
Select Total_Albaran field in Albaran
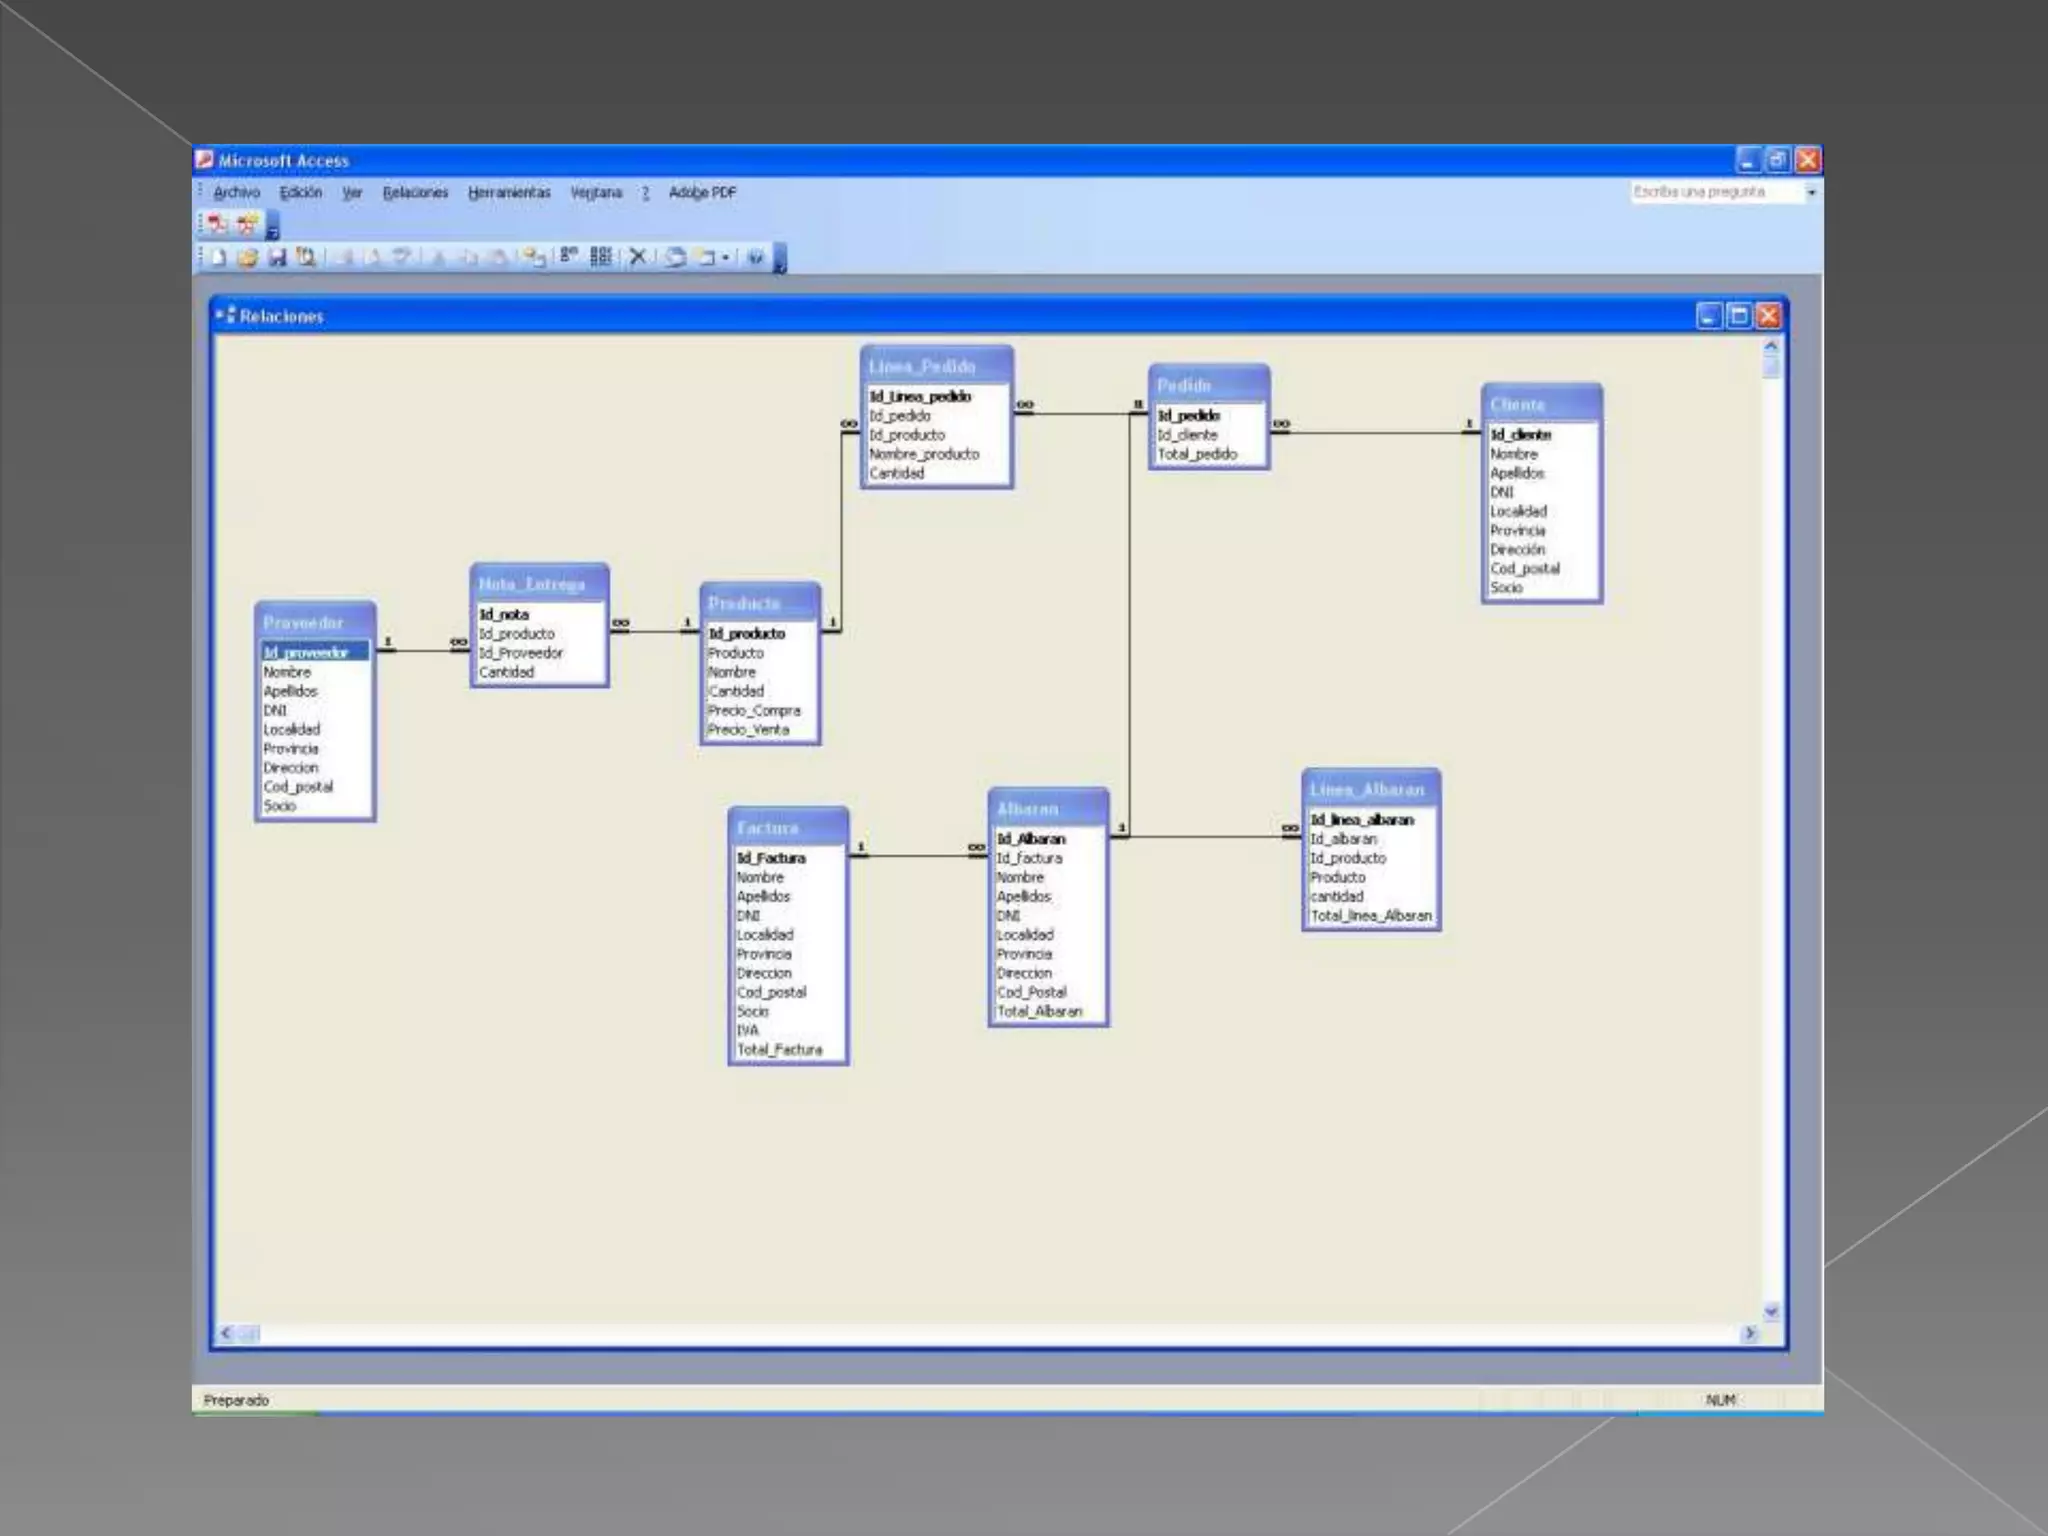point(1039,1011)
